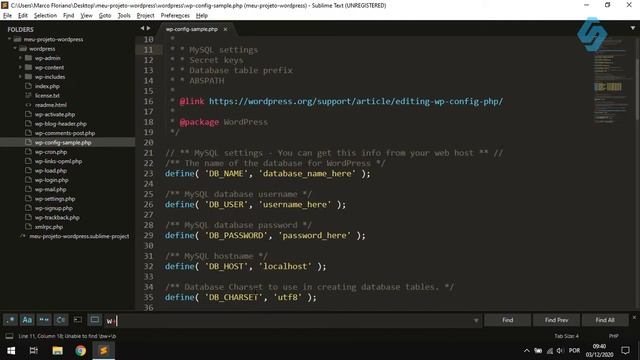Open wp-activate.php in sidebar
640x360 pixels.
click(x=55, y=114)
